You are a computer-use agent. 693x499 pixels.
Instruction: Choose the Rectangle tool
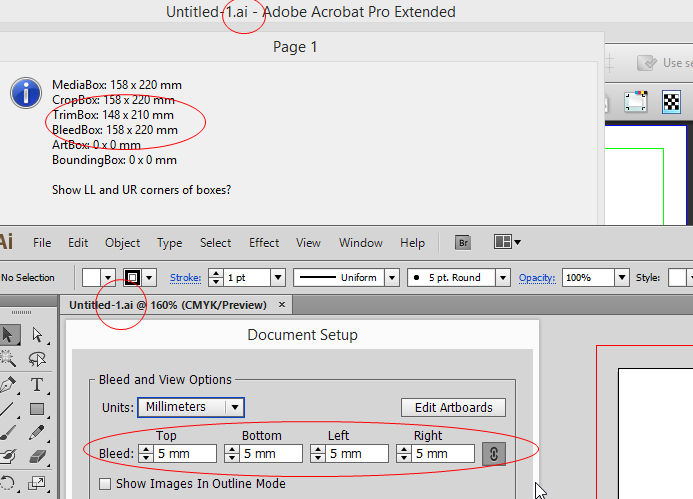click(37, 409)
